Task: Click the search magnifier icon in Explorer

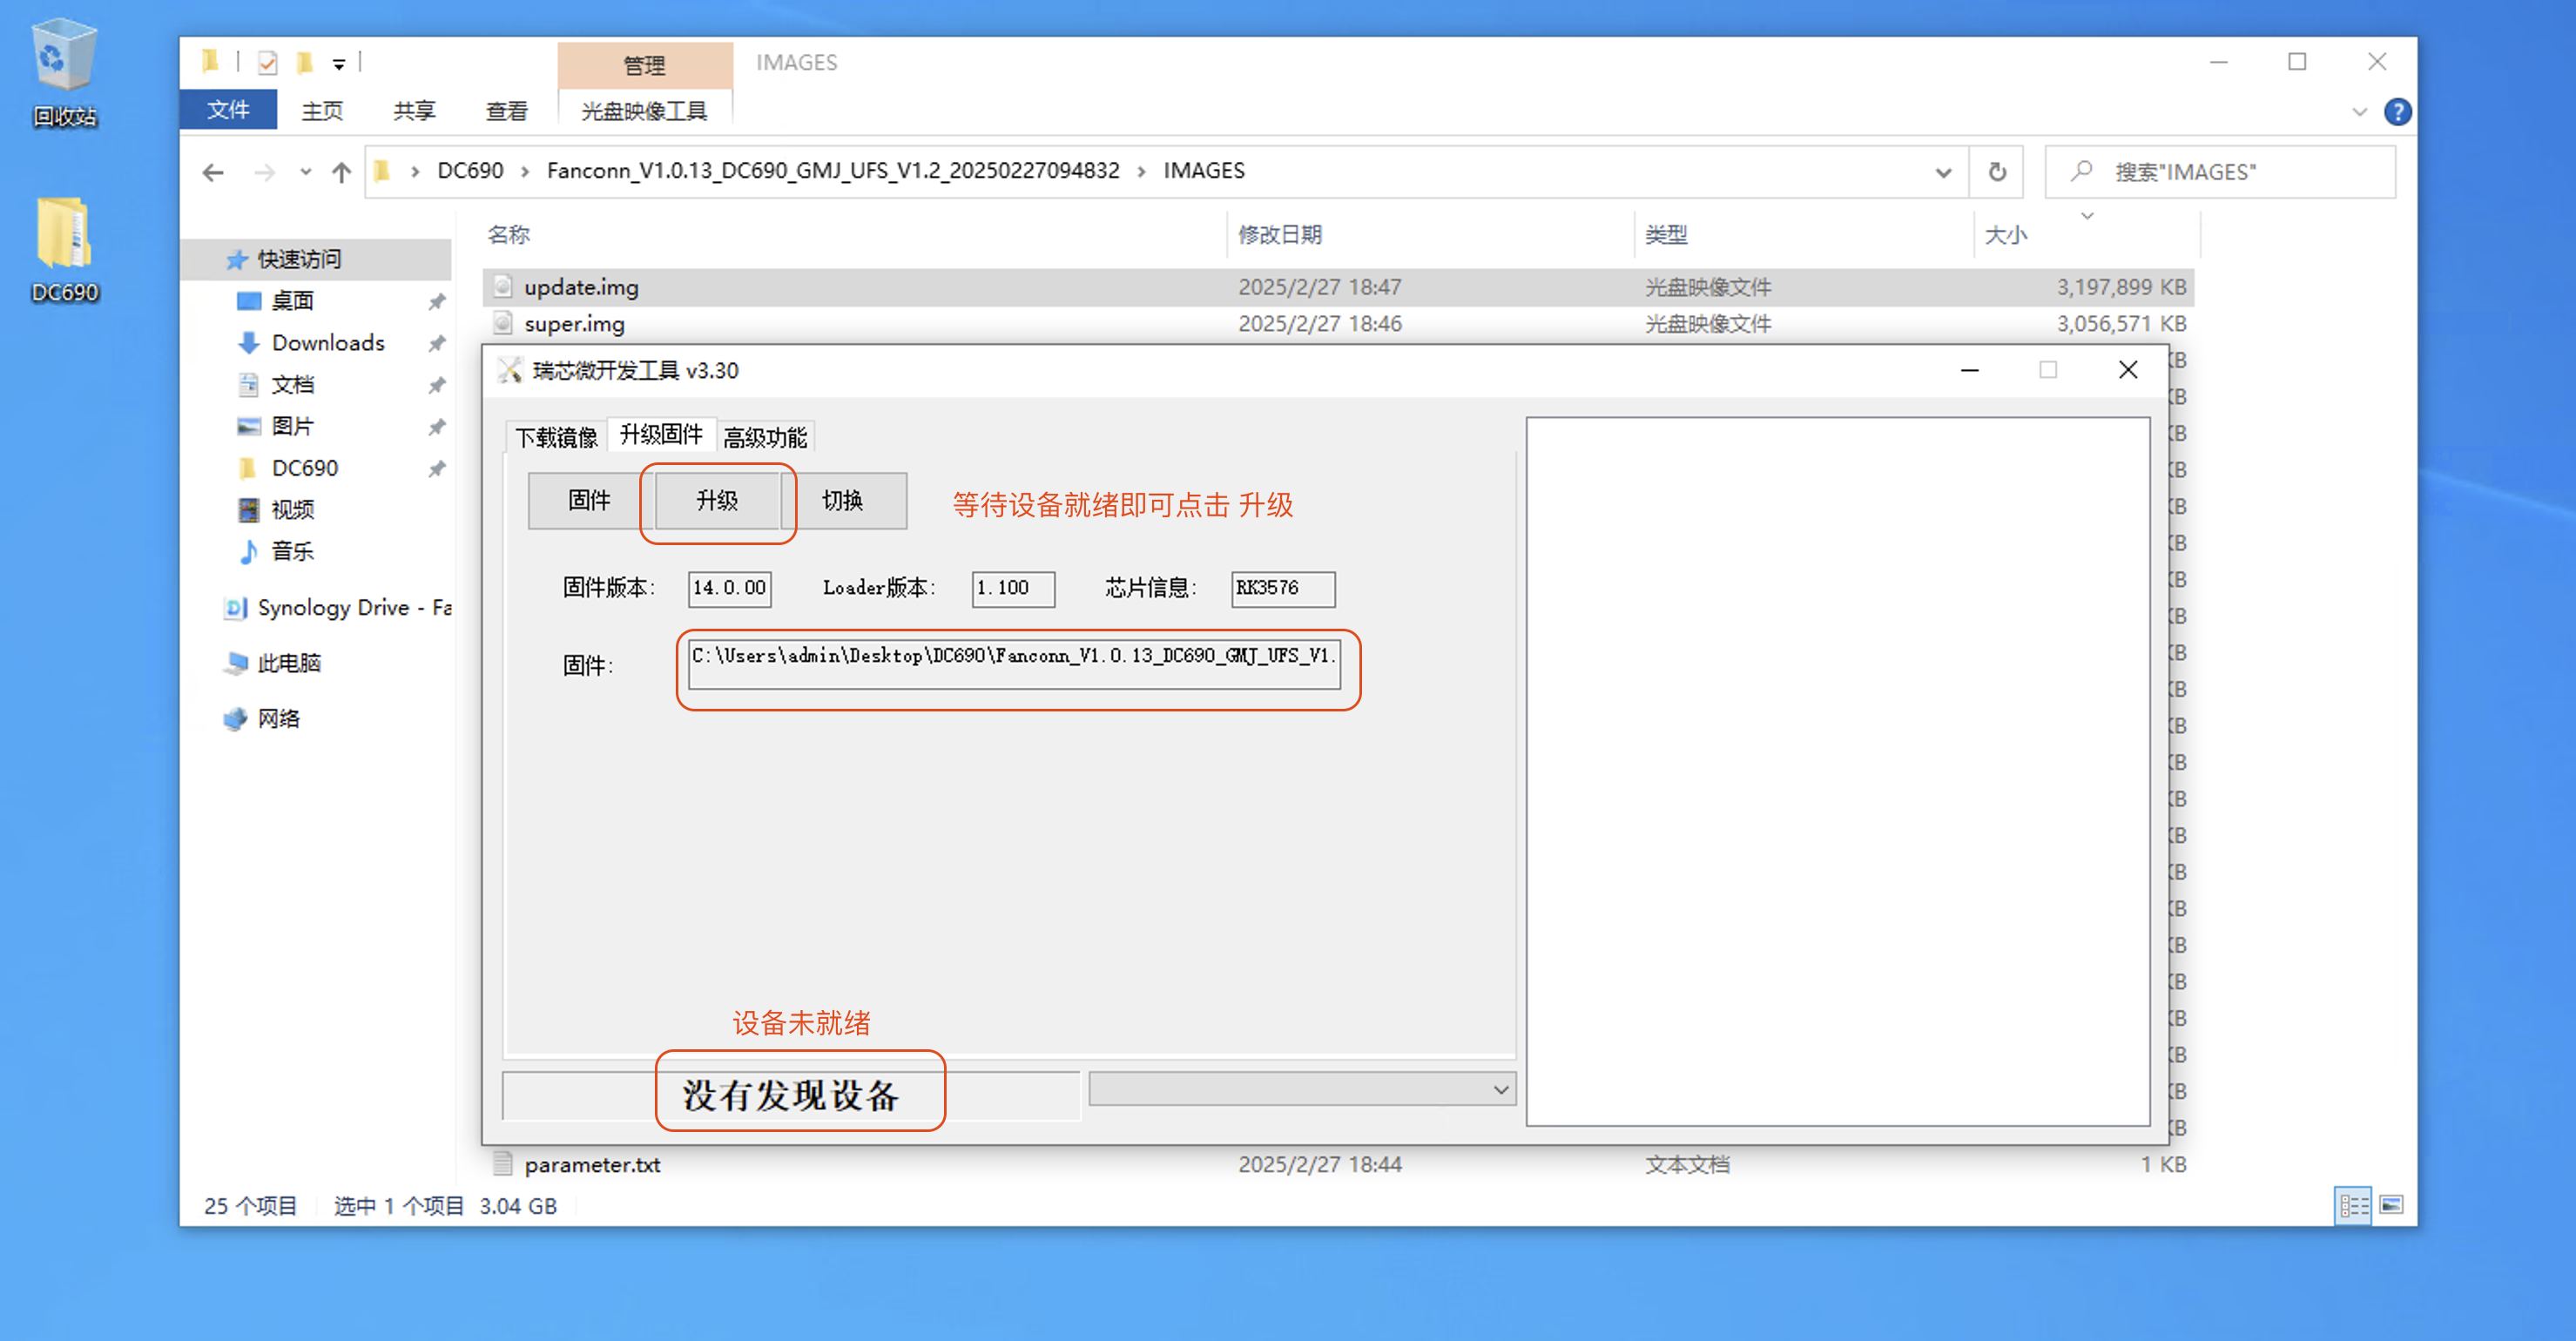Action: [x=2082, y=171]
